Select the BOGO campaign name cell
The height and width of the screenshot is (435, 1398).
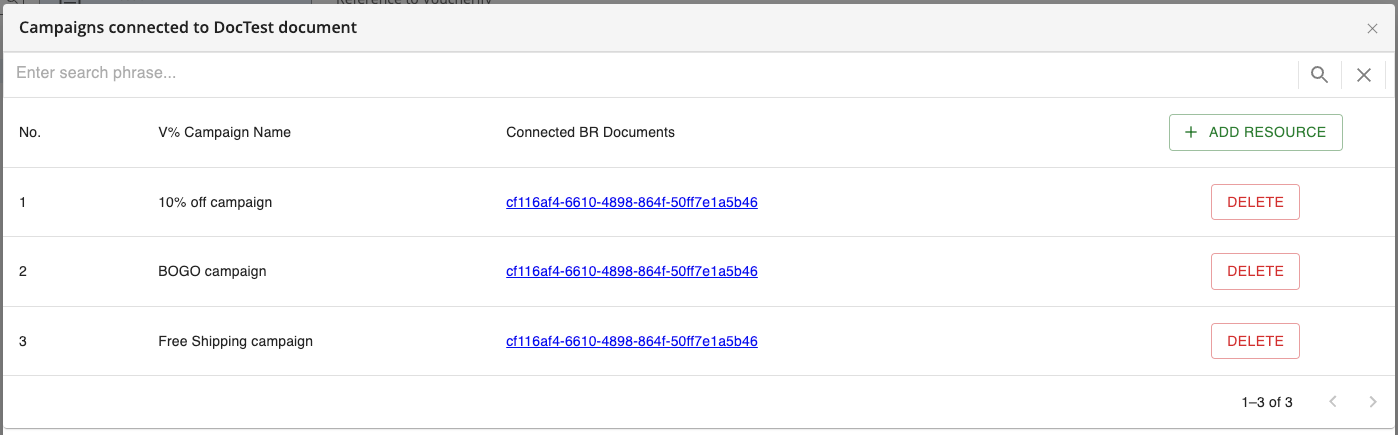pyautogui.click(x=212, y=271)
